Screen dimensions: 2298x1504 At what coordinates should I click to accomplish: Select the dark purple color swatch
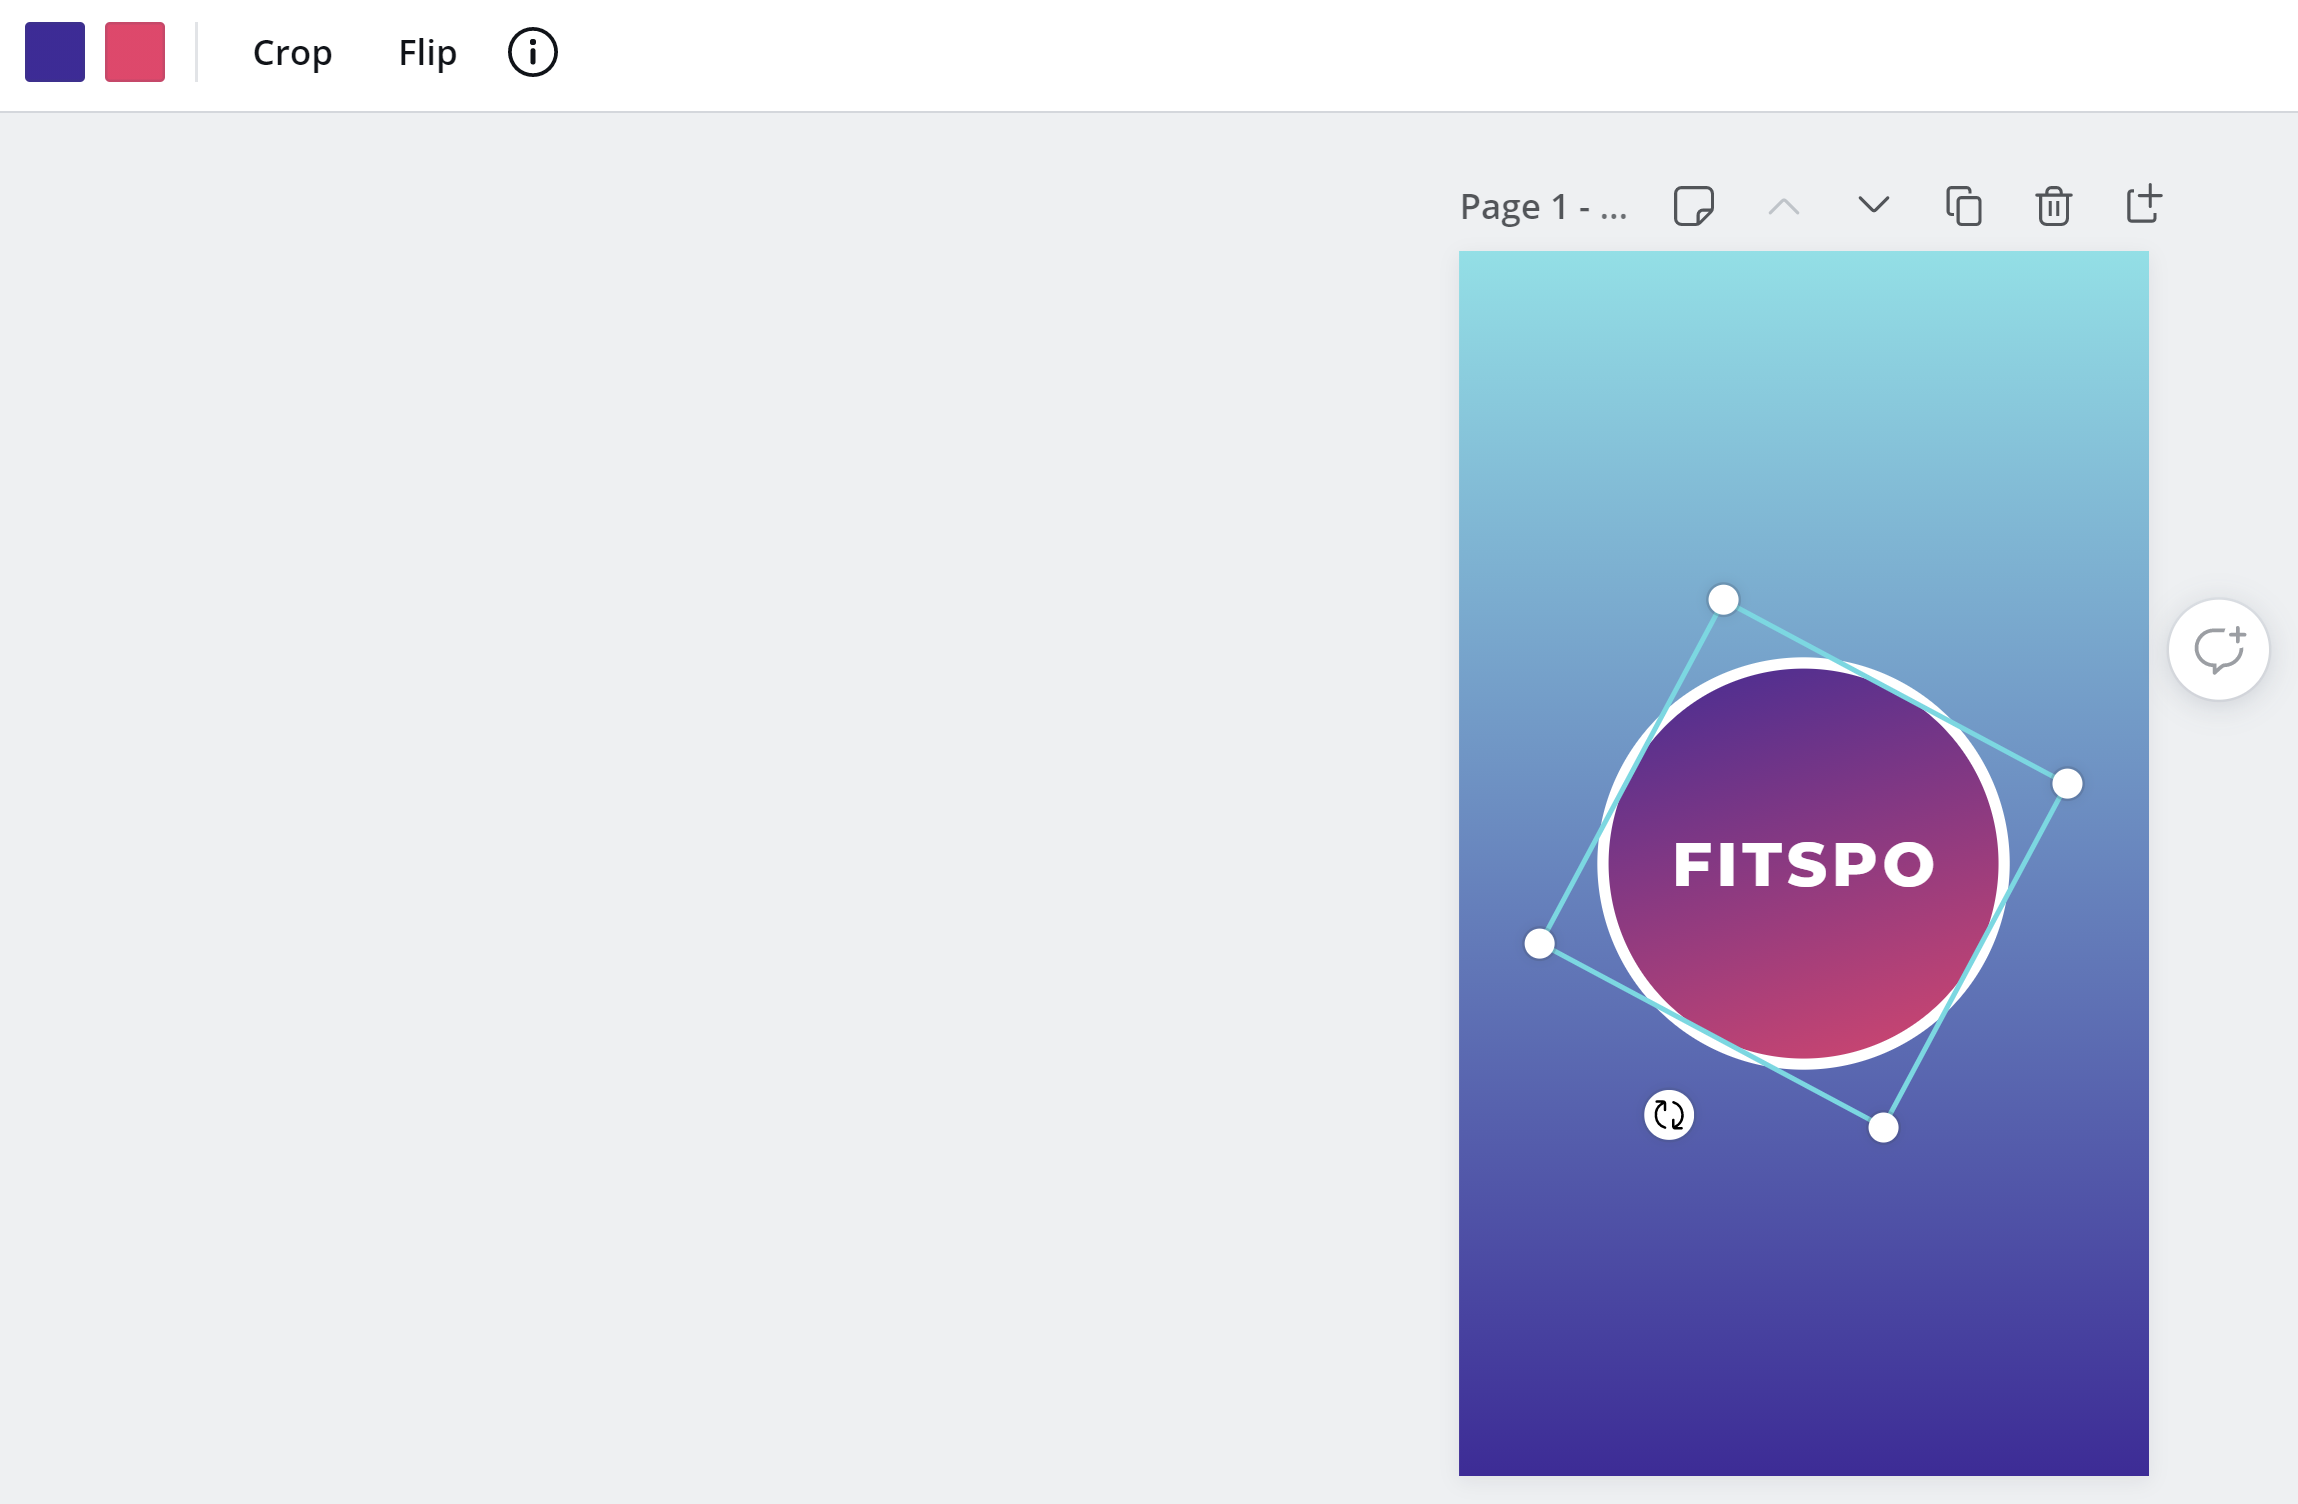tap(55, 52)
